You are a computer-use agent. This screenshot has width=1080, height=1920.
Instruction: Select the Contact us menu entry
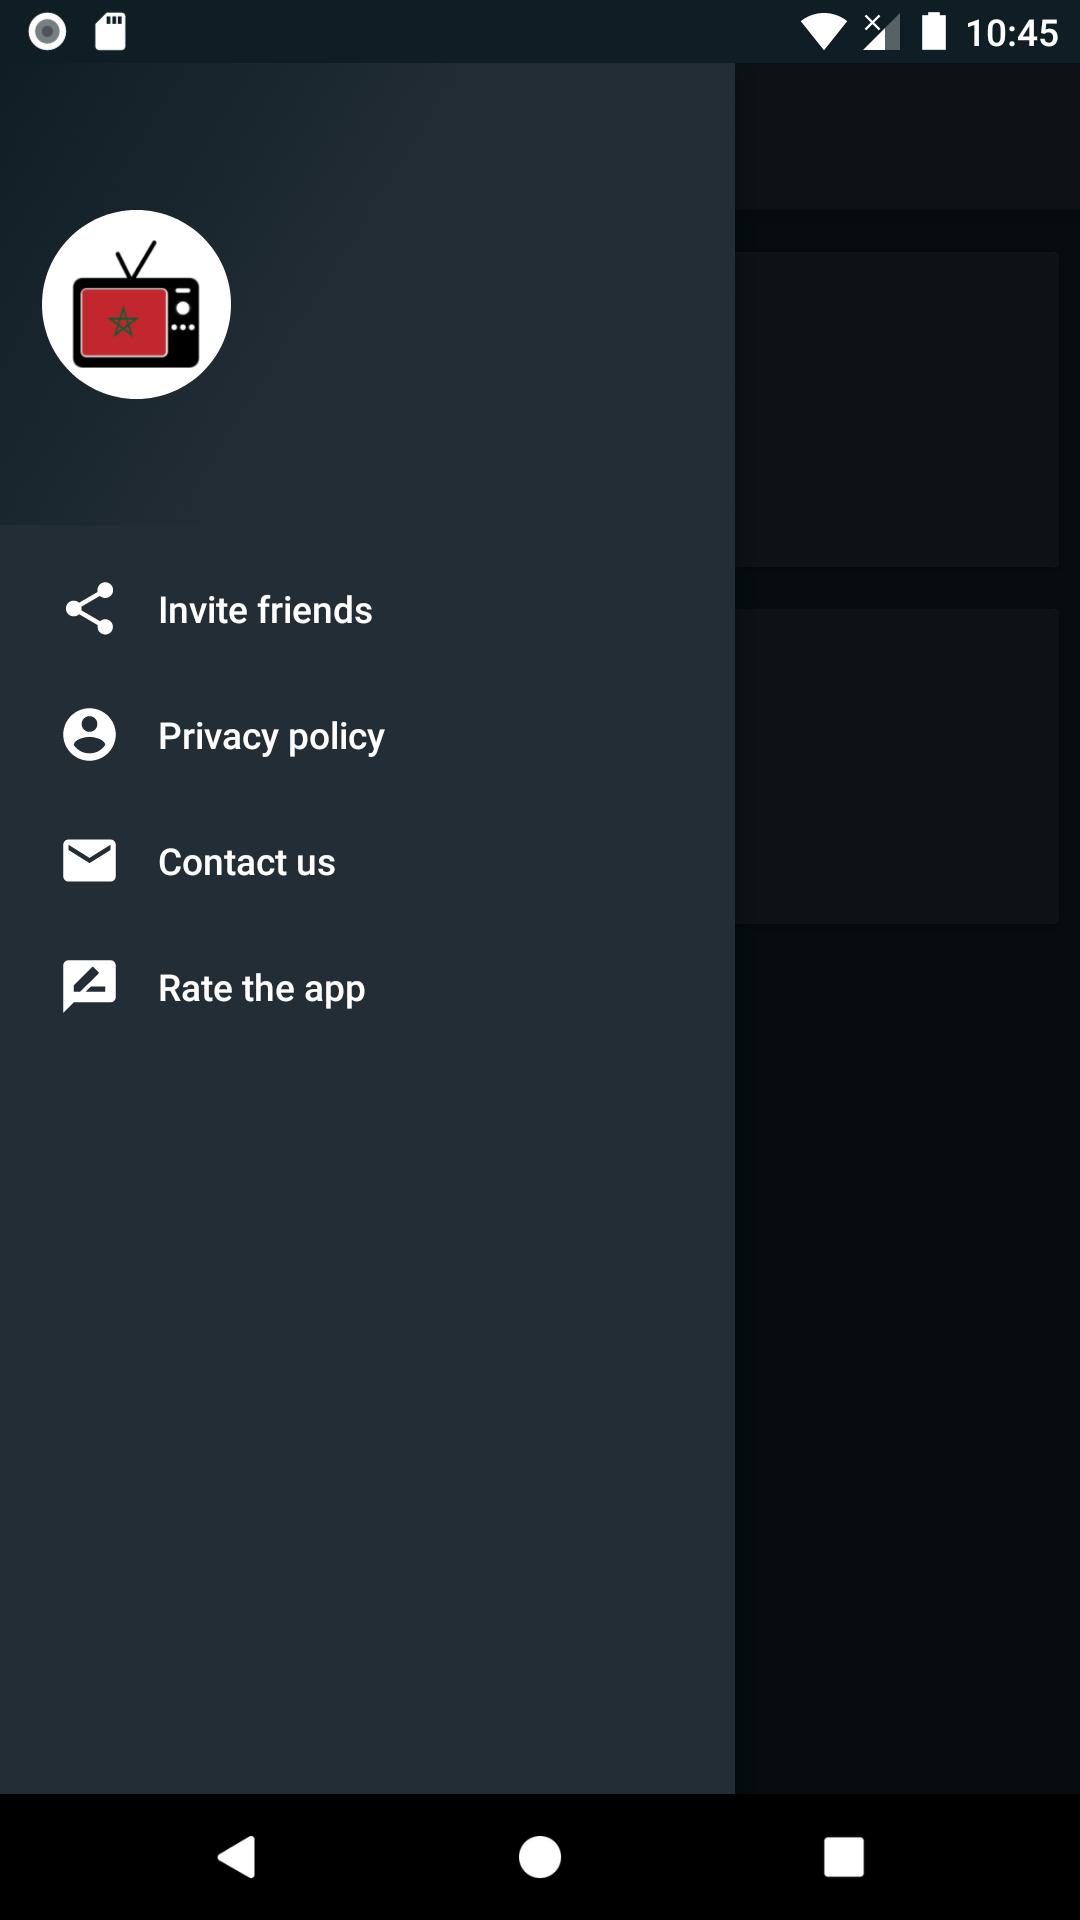367,862
